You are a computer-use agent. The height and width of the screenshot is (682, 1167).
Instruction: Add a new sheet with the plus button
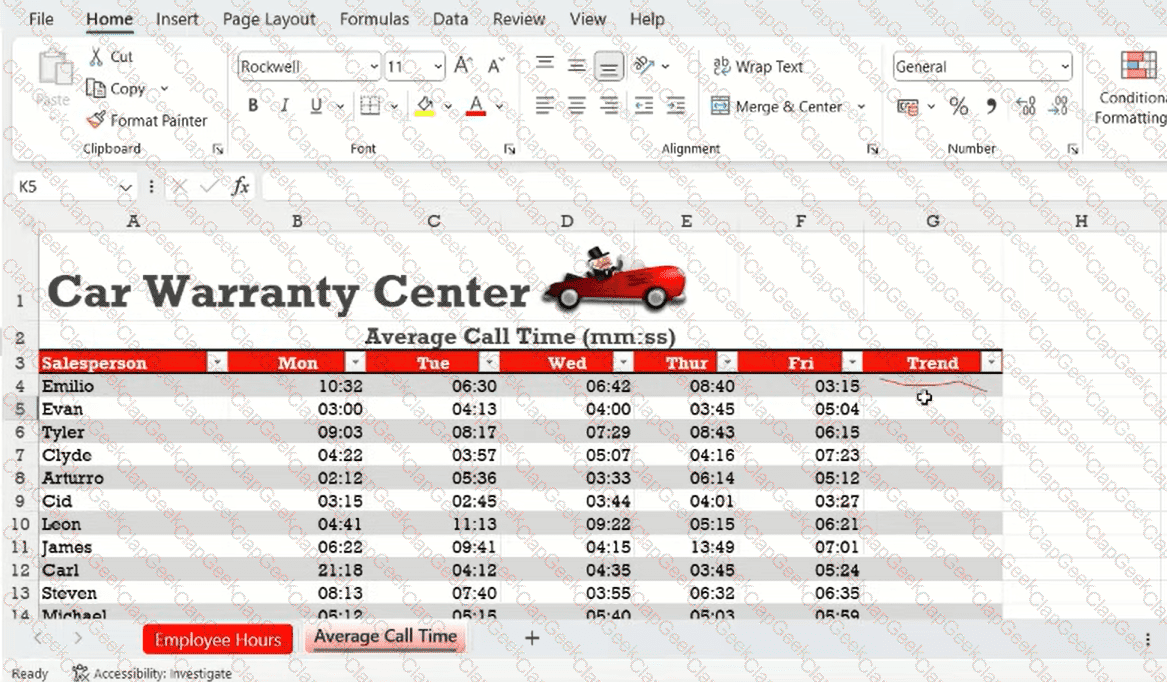(532, 638)
